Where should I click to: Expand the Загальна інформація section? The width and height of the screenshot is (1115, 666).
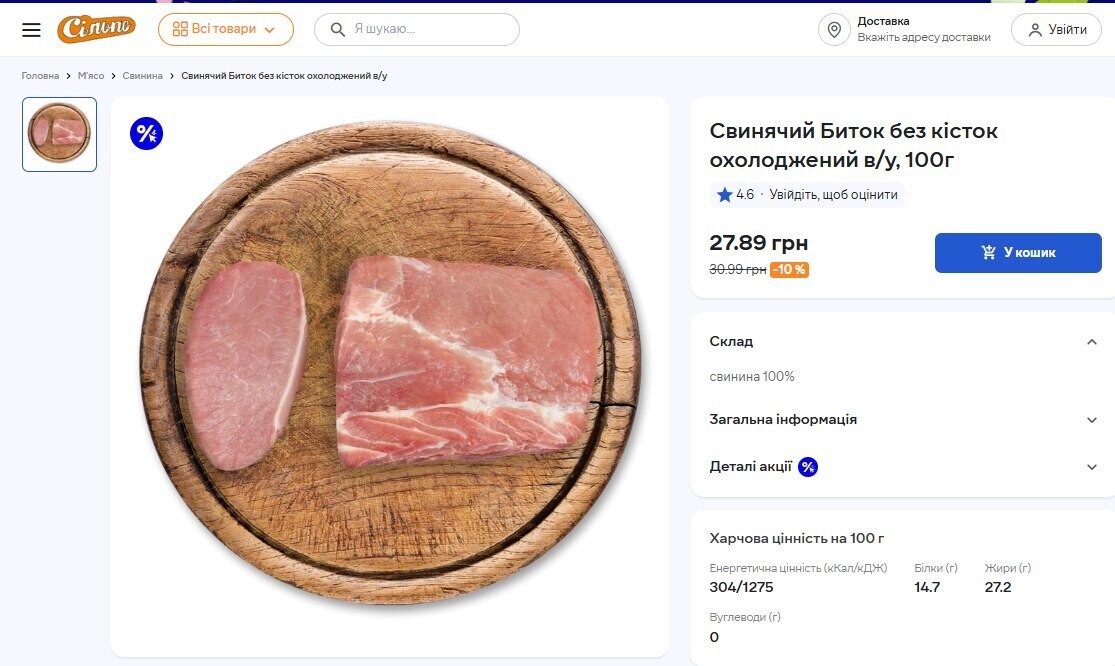[x=1092, y=420]
